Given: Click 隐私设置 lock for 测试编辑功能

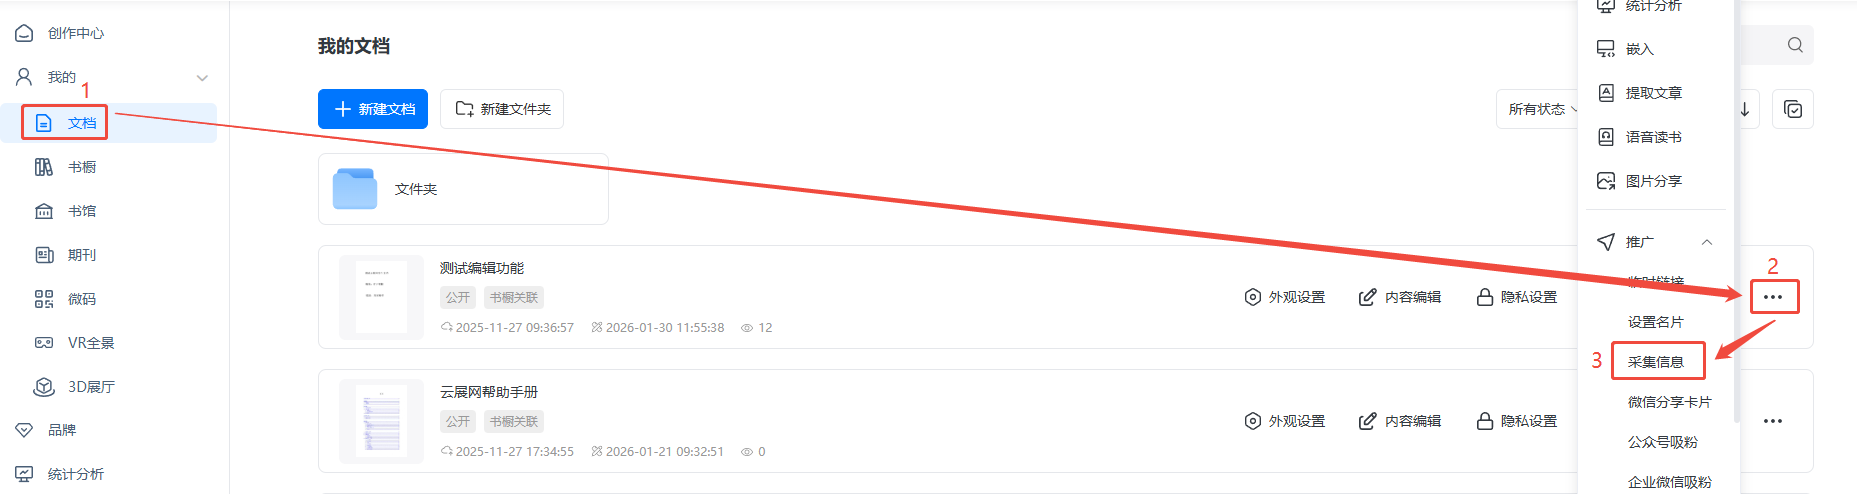Looking at the screenshot, I should tap(1485, 297).
